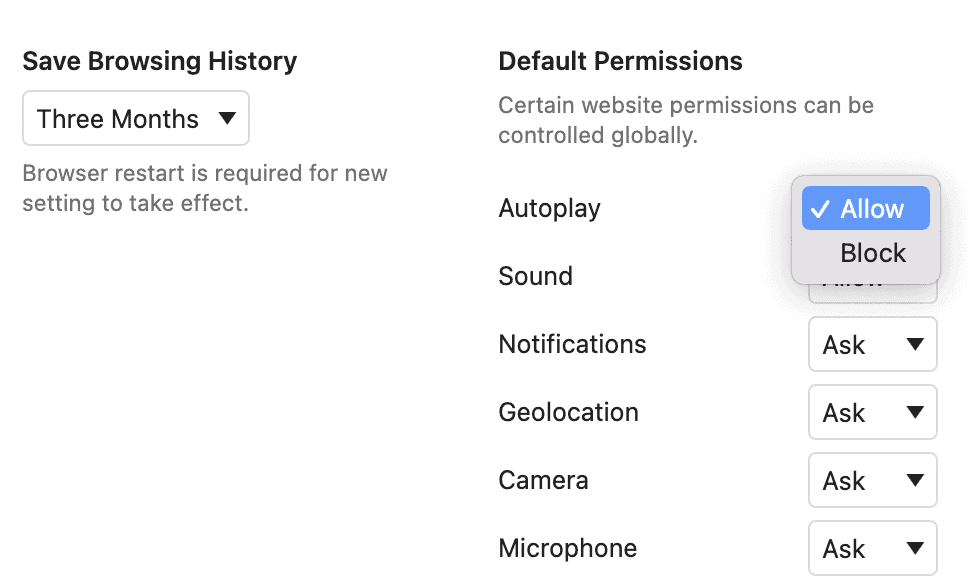The width and height of the screenshot is (974, 588).
Task: Open the Geolocation permission dropdown
Action: 872,412
